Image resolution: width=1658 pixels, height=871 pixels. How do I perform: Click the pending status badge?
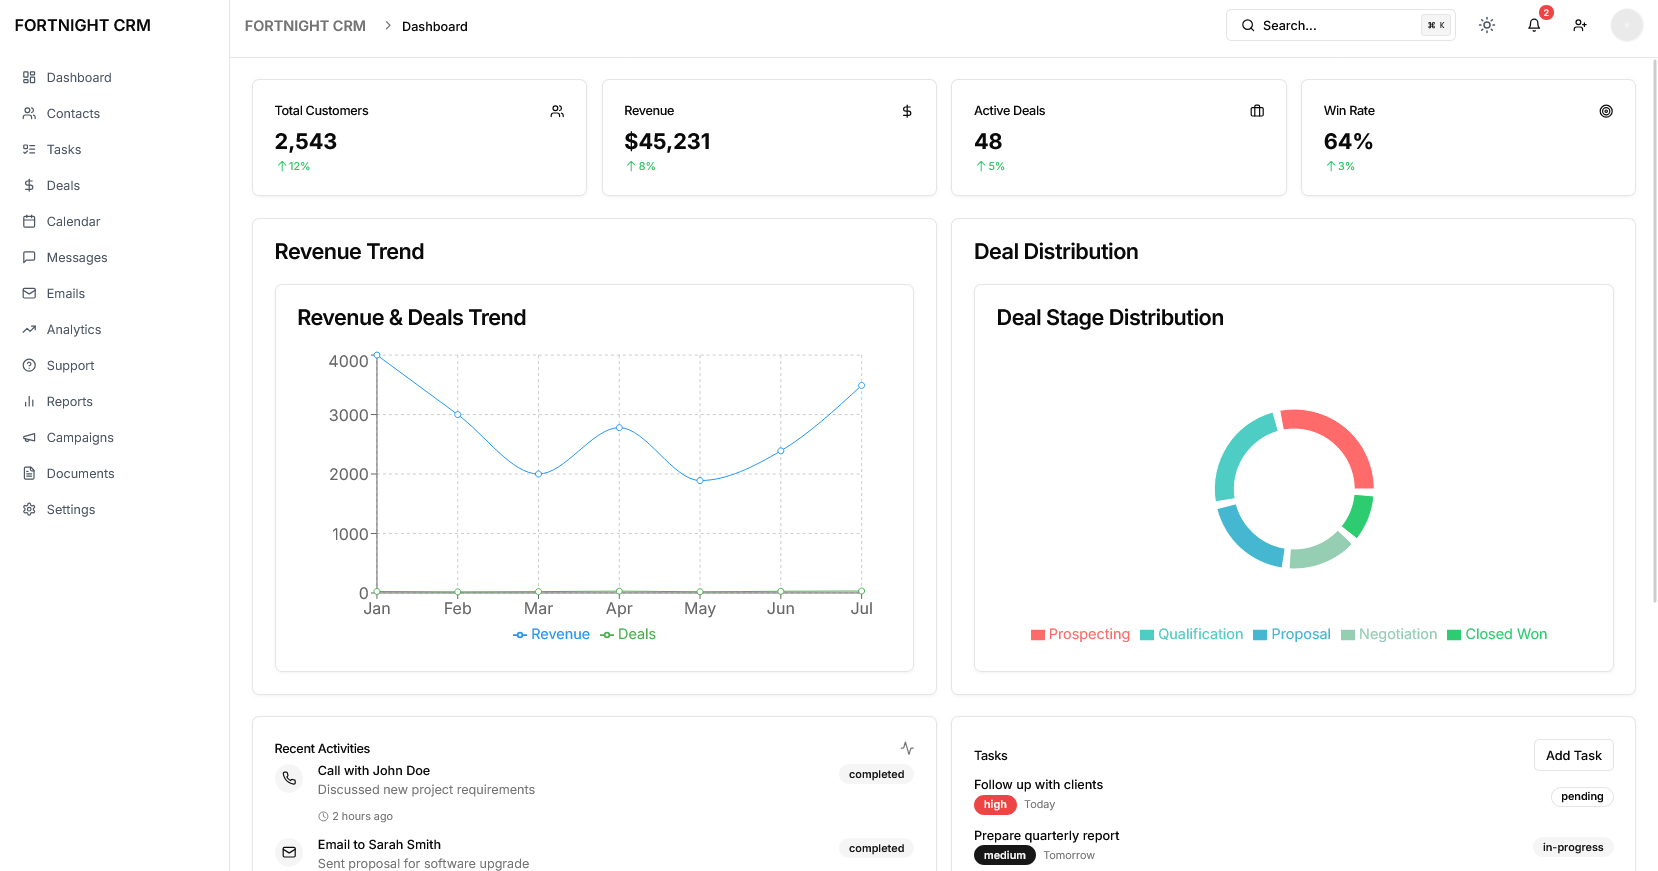click(x=1582, y=796)
